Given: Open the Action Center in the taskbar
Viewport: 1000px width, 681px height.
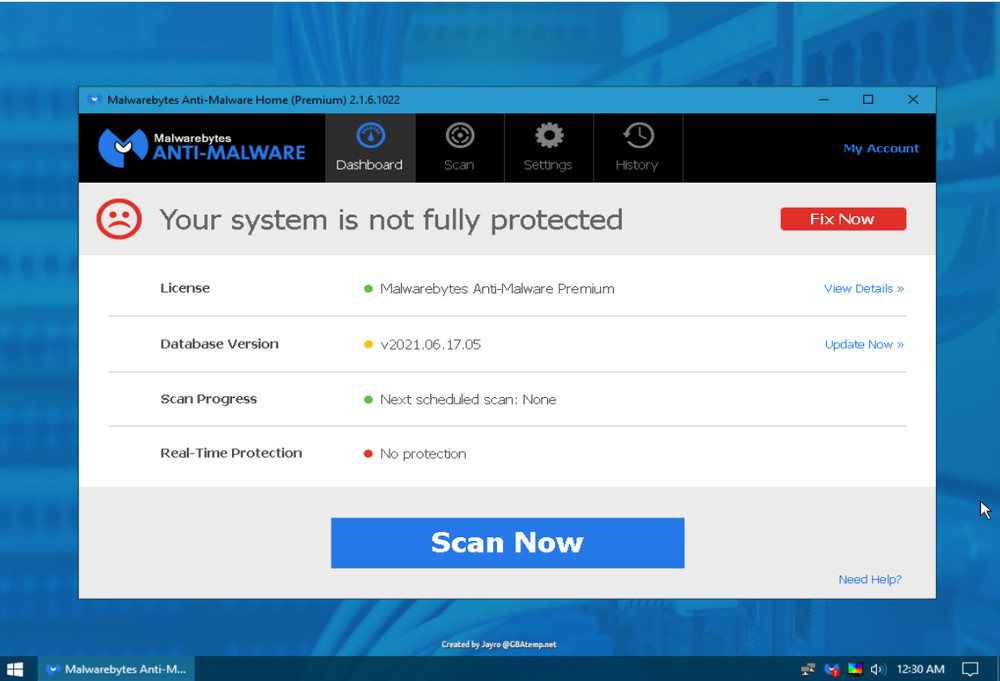Looking at the screenshot, I should coord(969,669).
